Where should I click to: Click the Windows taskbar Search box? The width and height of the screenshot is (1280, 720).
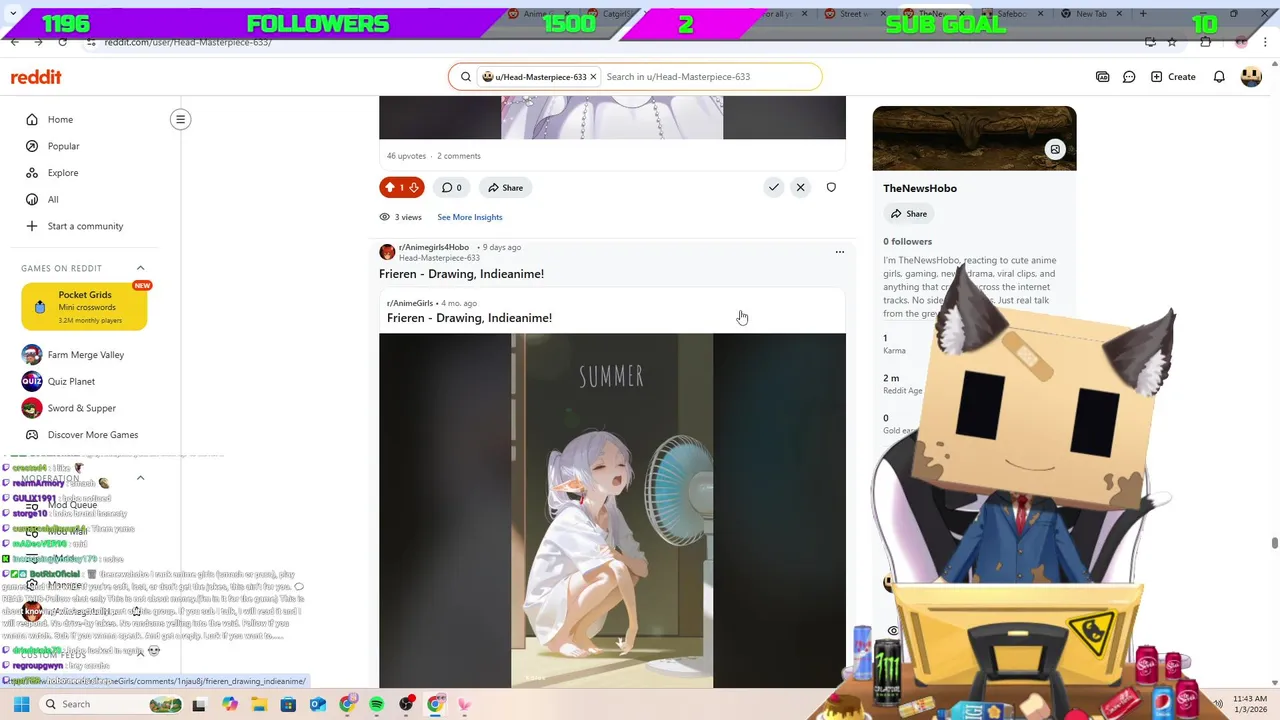point(112,704)
